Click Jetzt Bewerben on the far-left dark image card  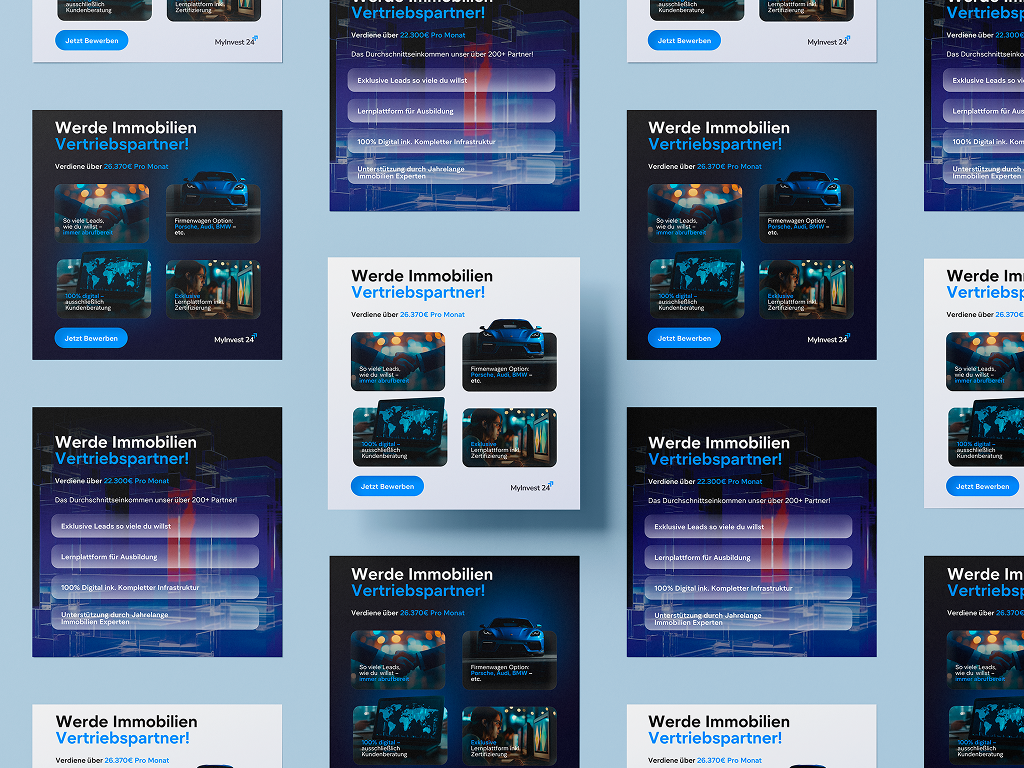[x=91, y=338]
